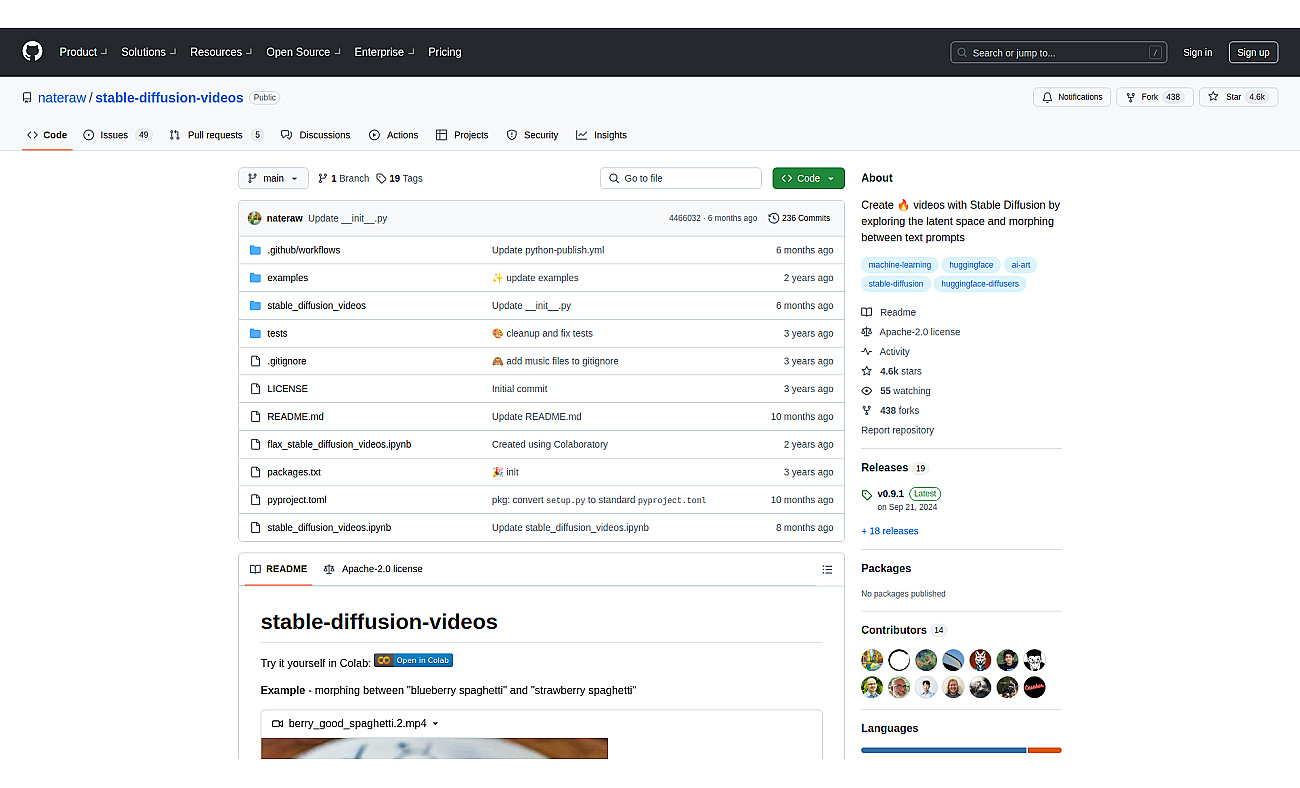Click file icon next to packages.txt

click(x=255, y=472)
